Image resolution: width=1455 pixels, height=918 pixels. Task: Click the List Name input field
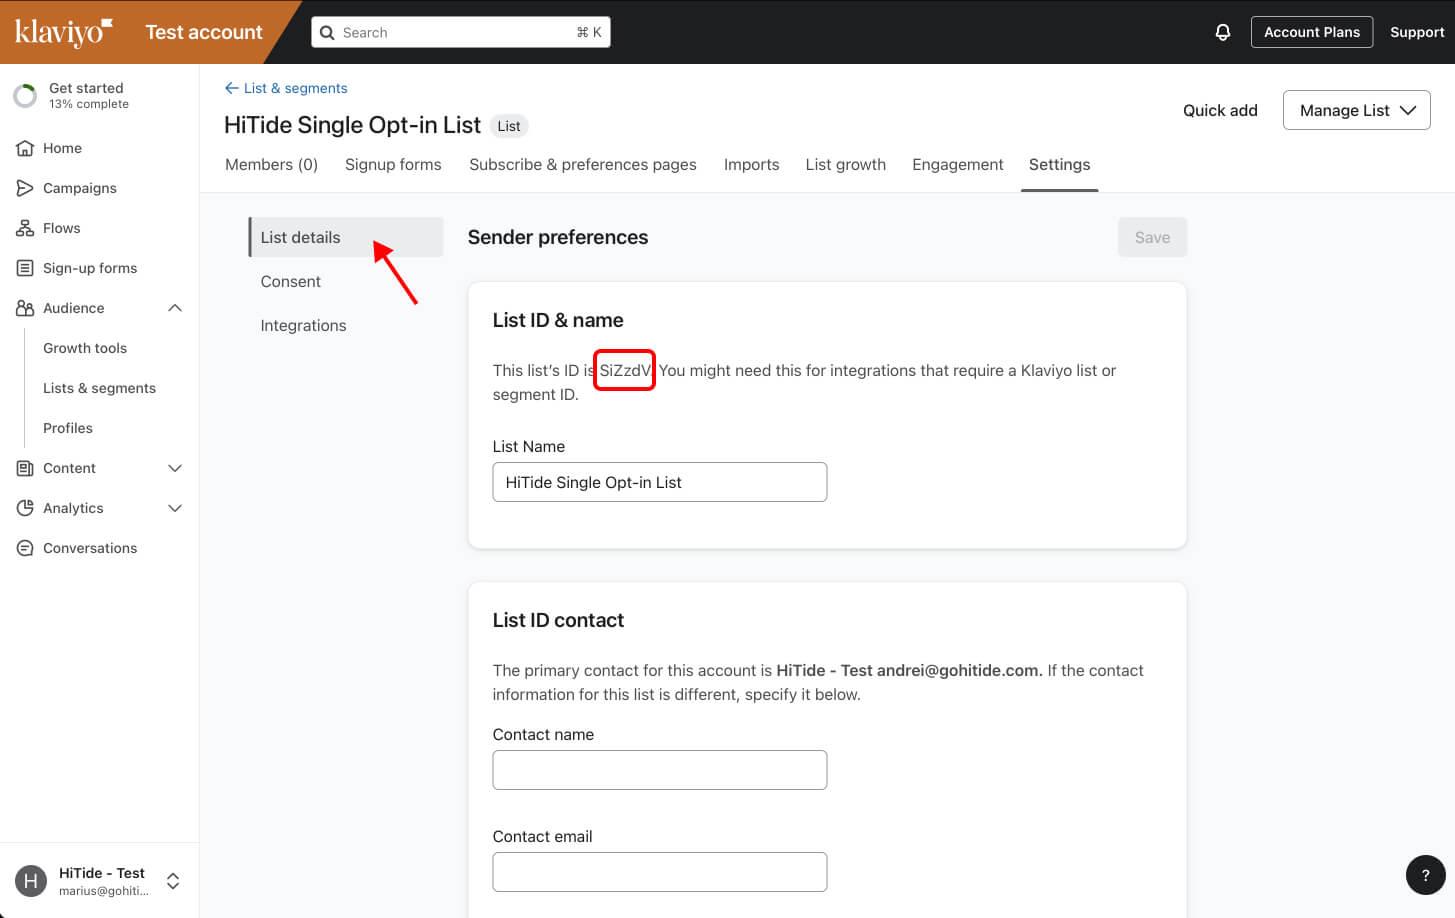click(x=660, y=482)
